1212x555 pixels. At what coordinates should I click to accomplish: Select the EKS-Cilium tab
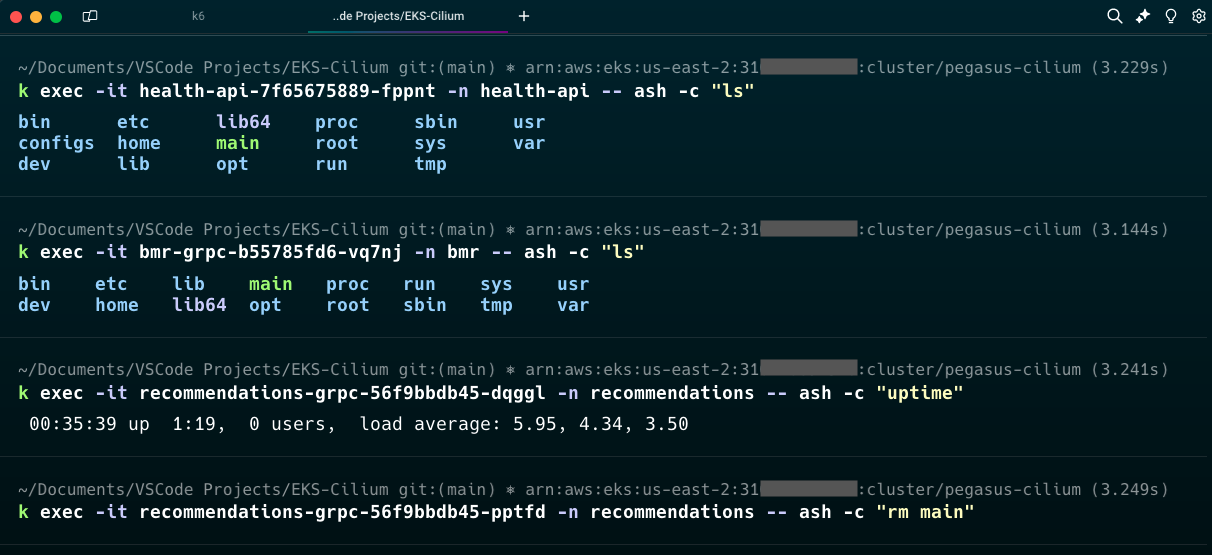pyautogui.click(x=398, y=16)
